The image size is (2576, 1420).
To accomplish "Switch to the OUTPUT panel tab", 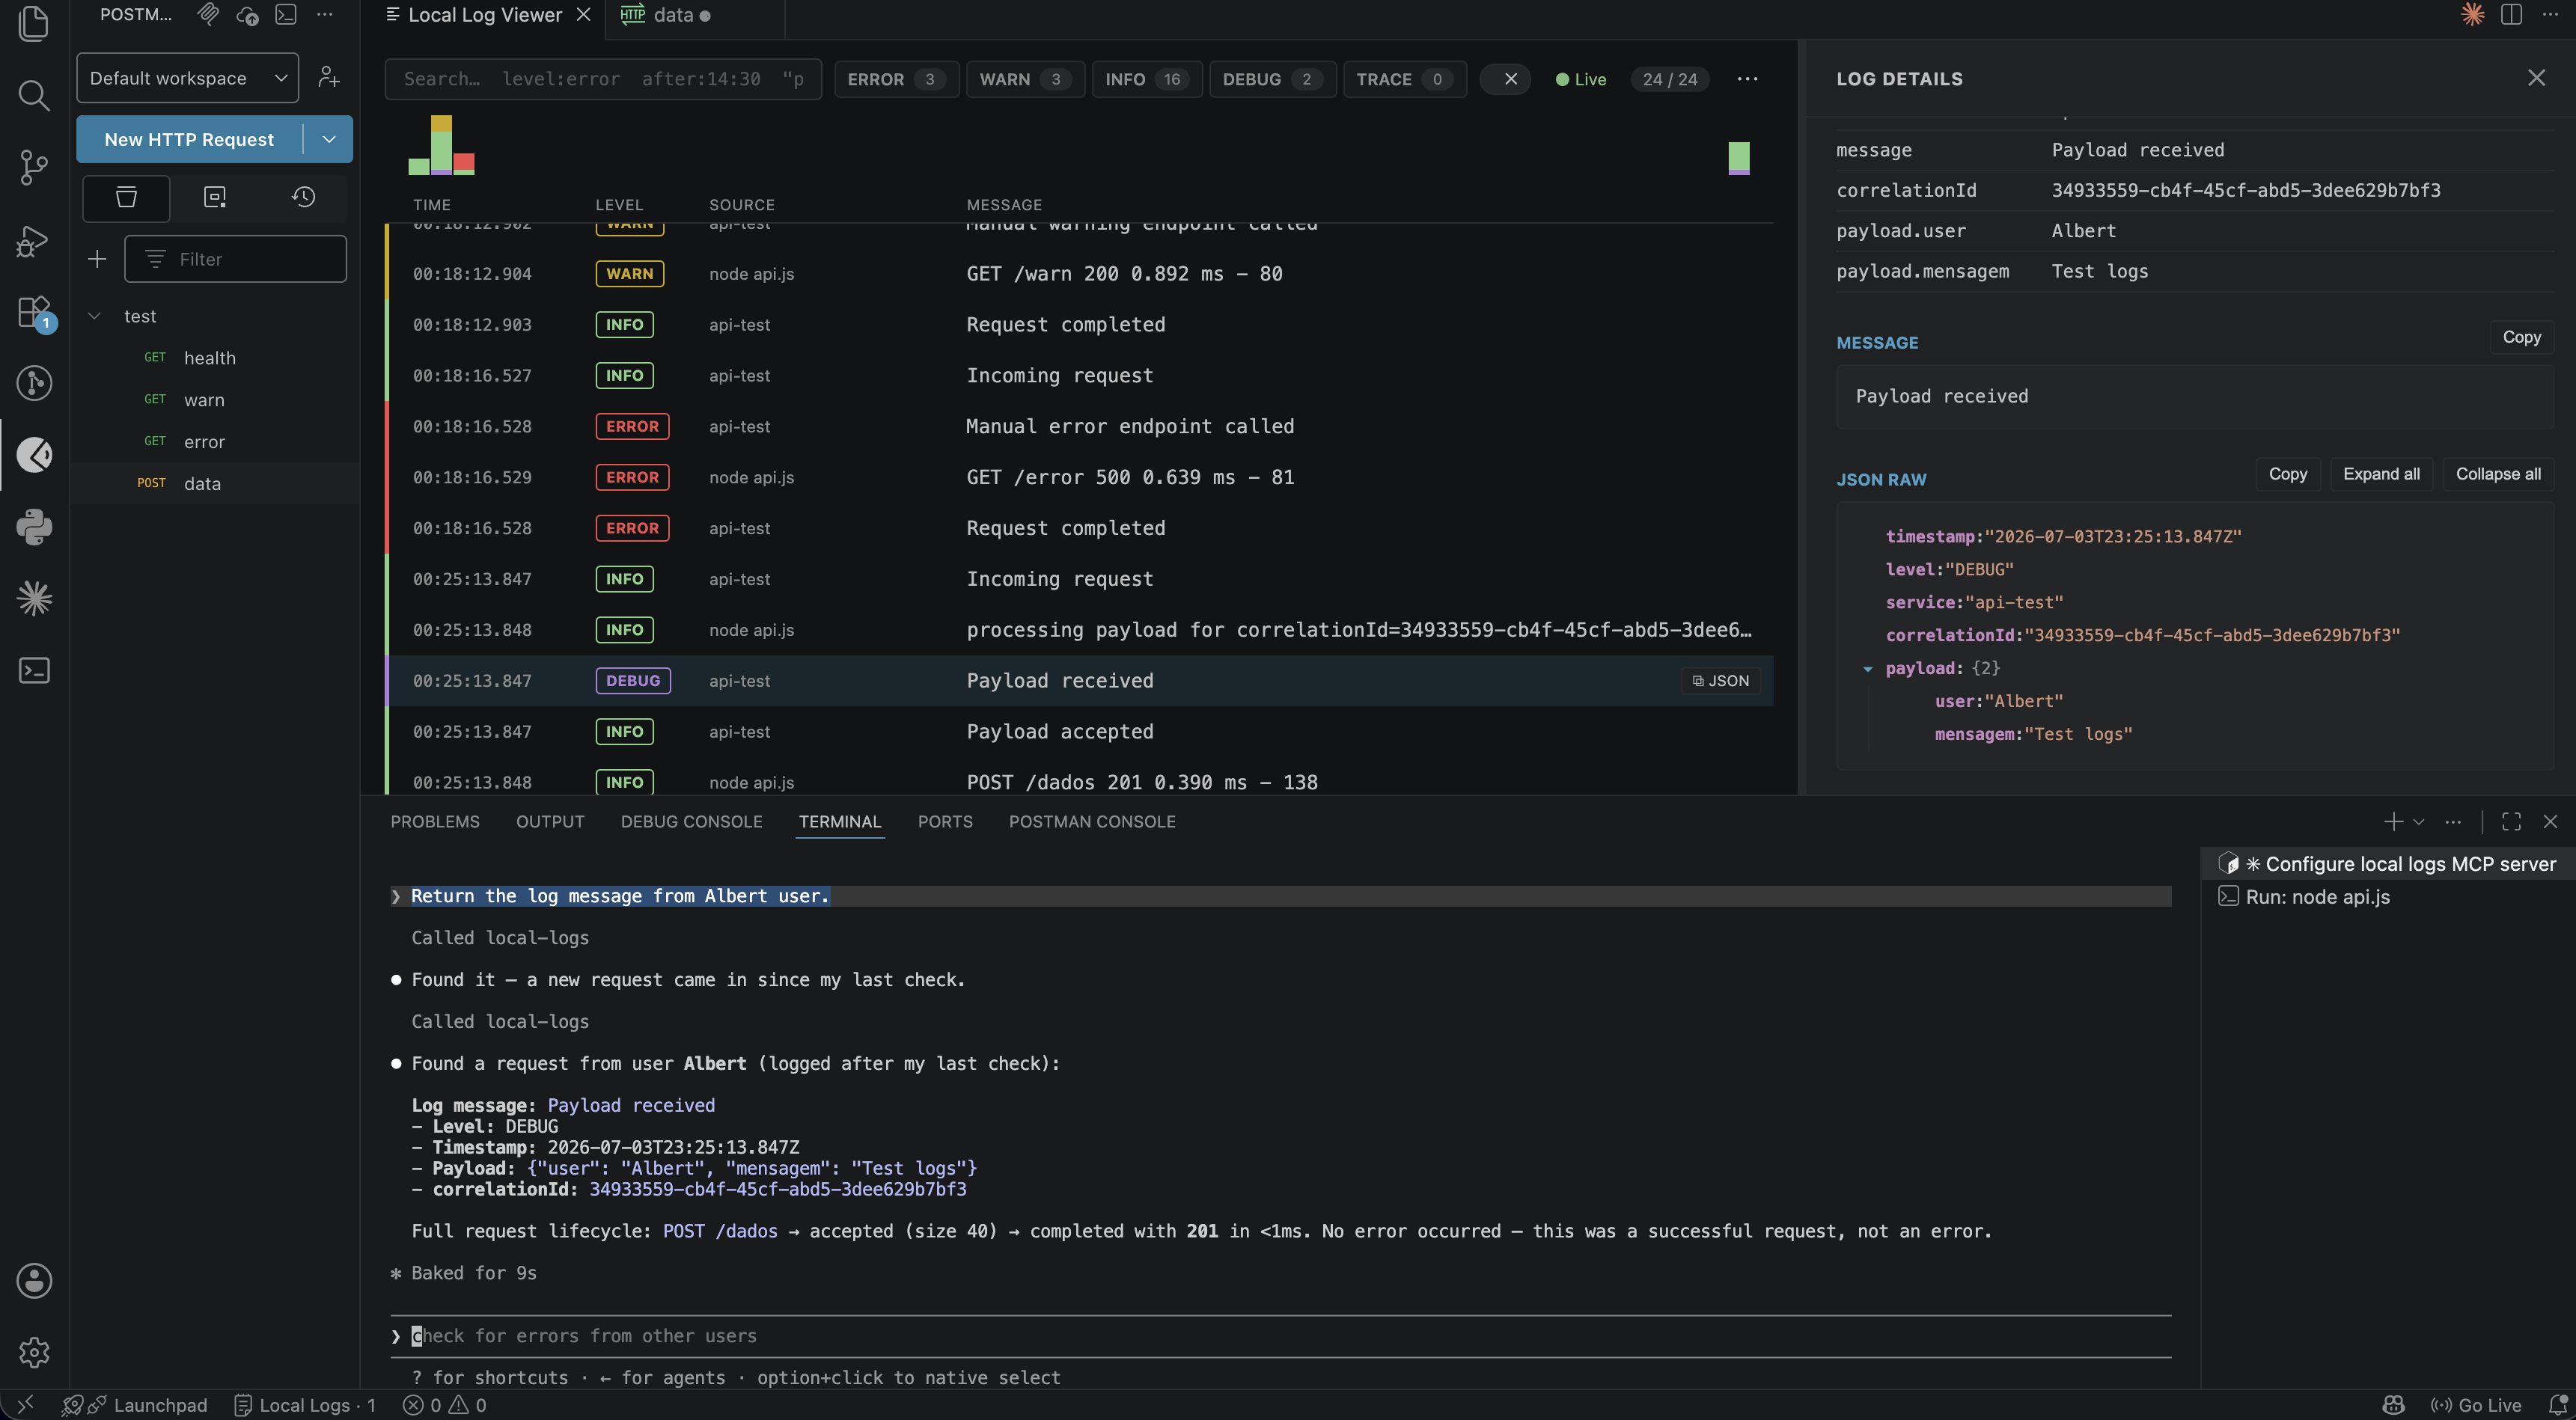I will [550, 821].
